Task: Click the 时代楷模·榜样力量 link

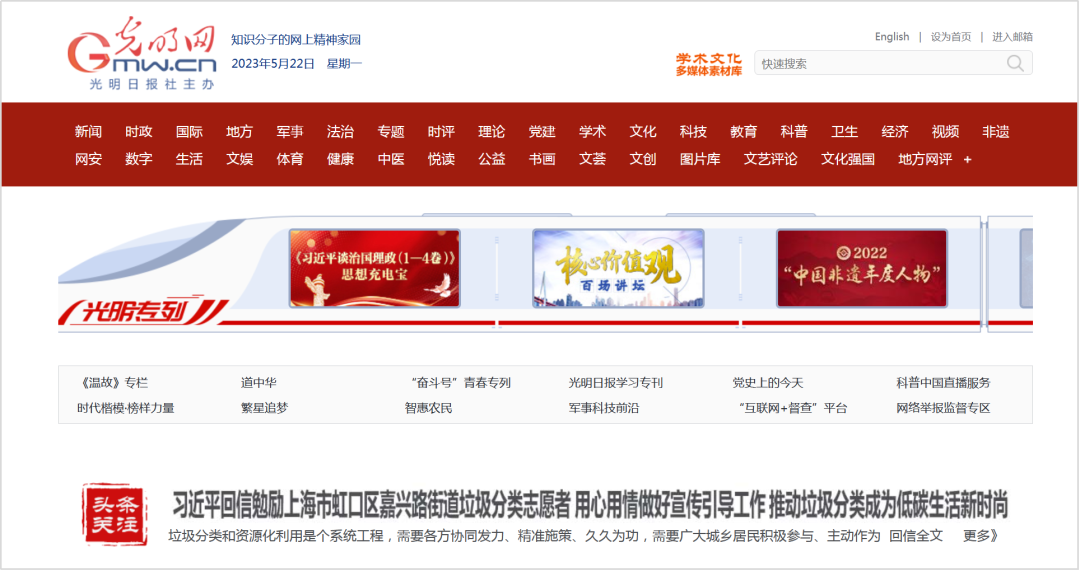Action: (125, 408)
